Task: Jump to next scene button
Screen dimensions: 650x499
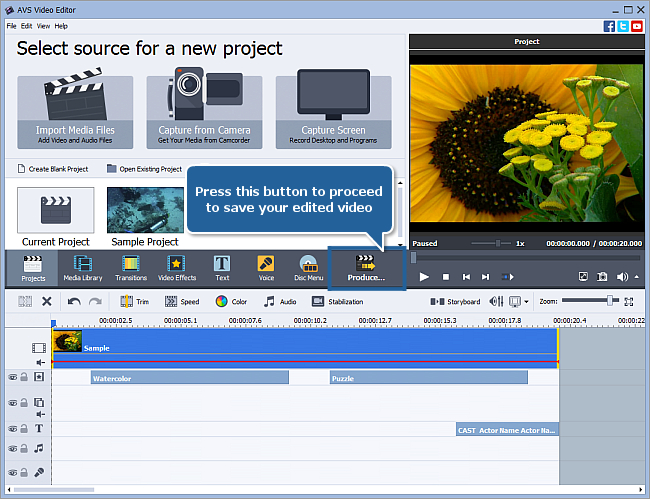Action: click(x=508, y=277)
